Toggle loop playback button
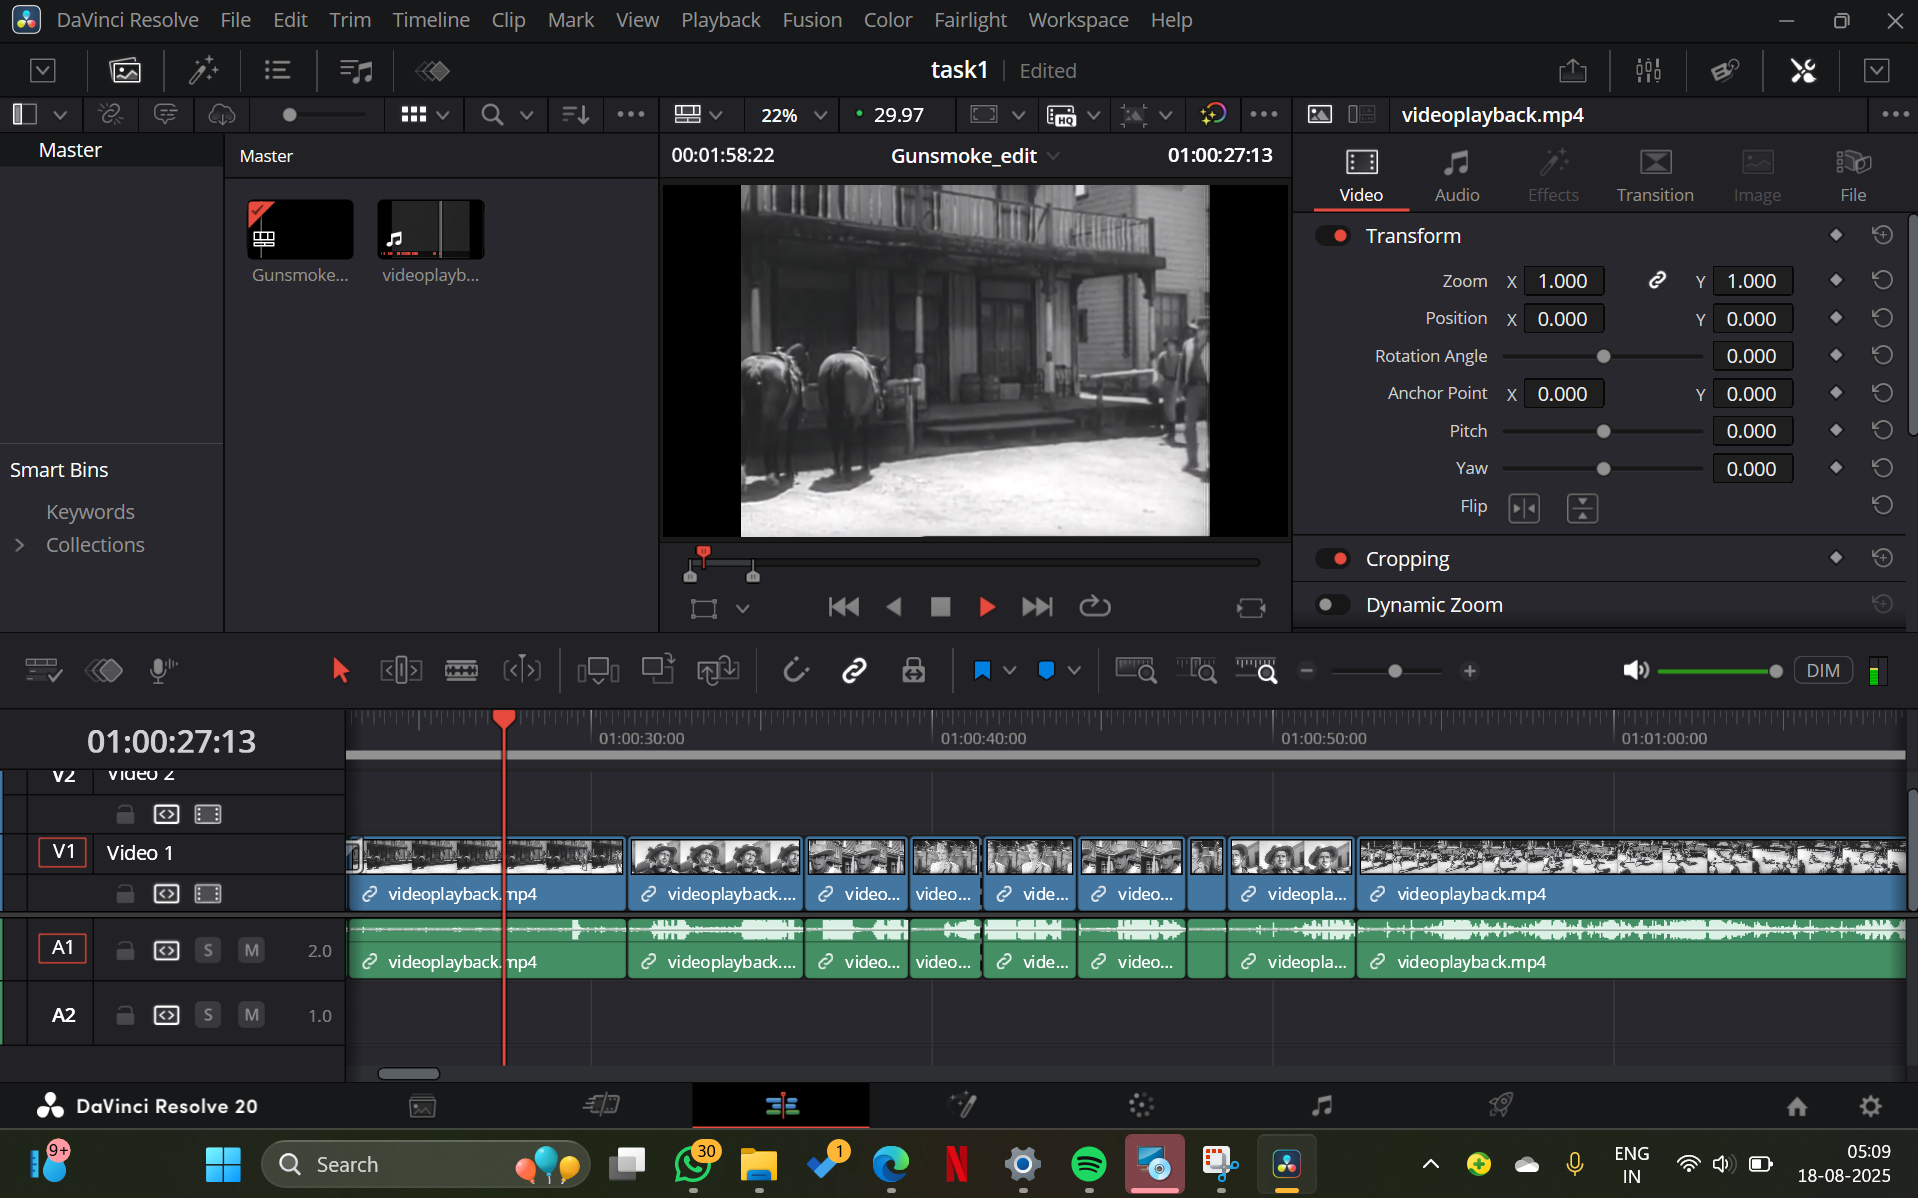Screen dimensions: 1918x1198 [x=1095, y=607]
